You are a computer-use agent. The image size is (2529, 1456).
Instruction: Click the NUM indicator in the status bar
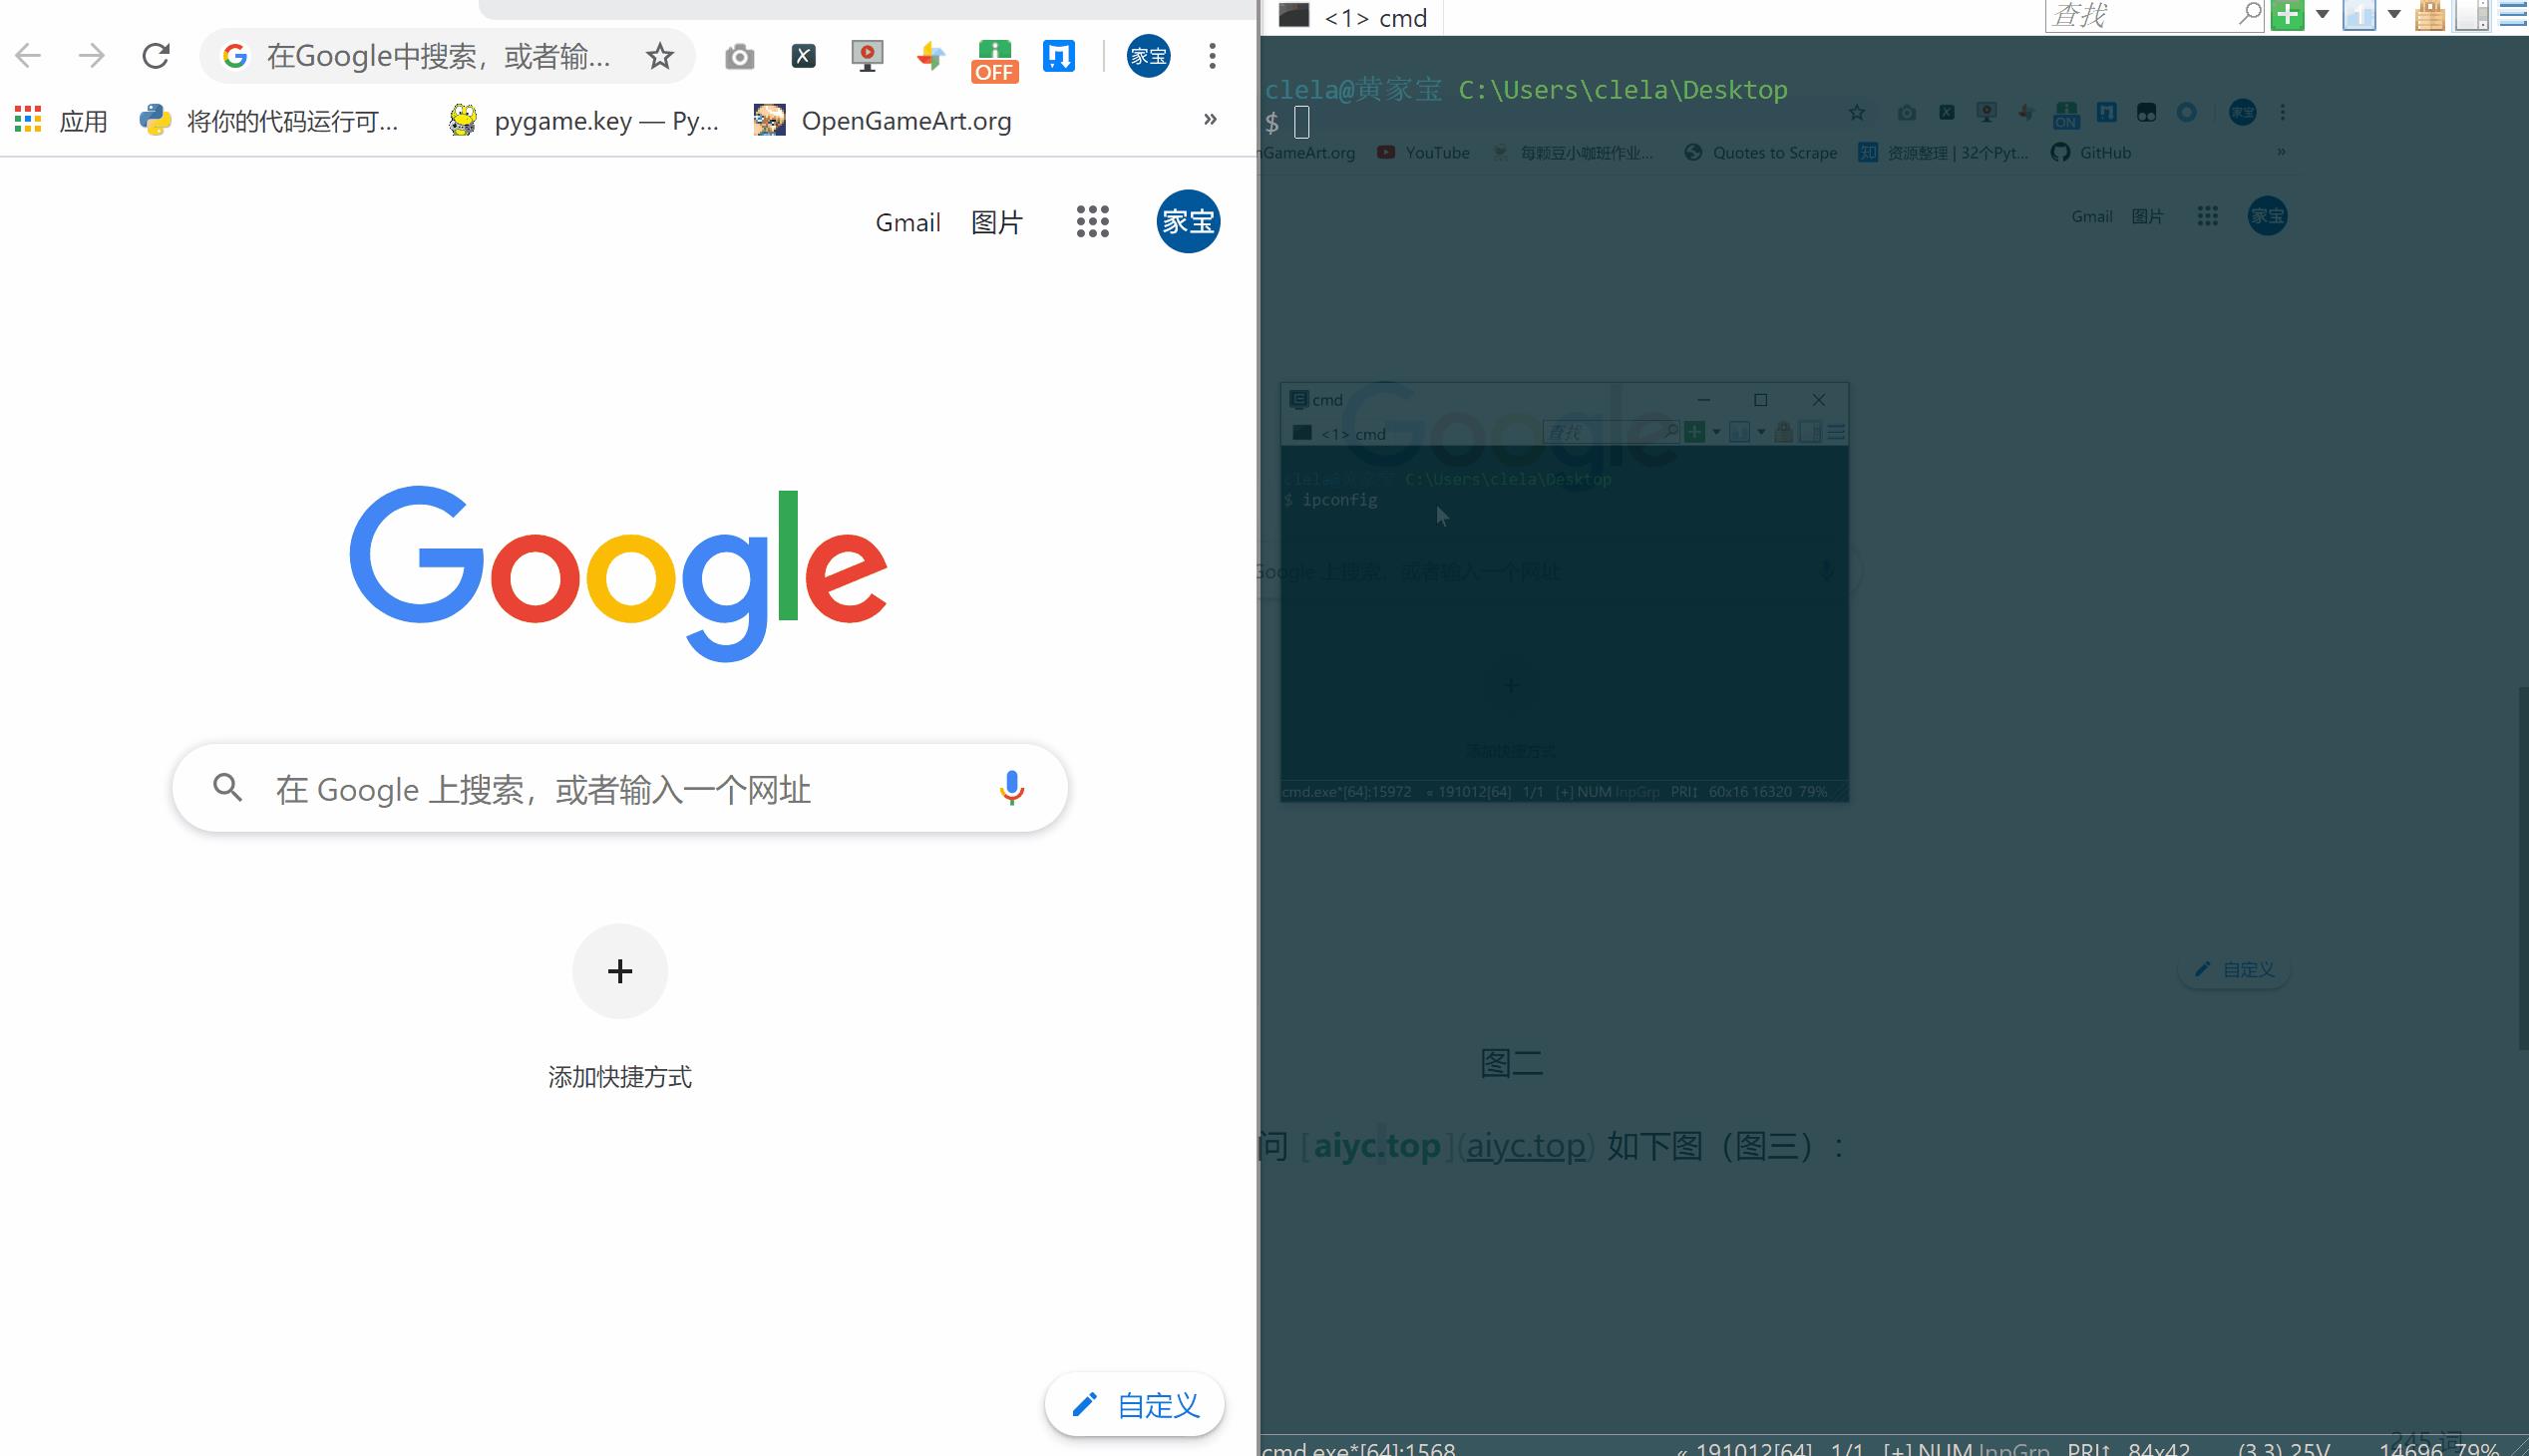click(x=1946, y=1447)
